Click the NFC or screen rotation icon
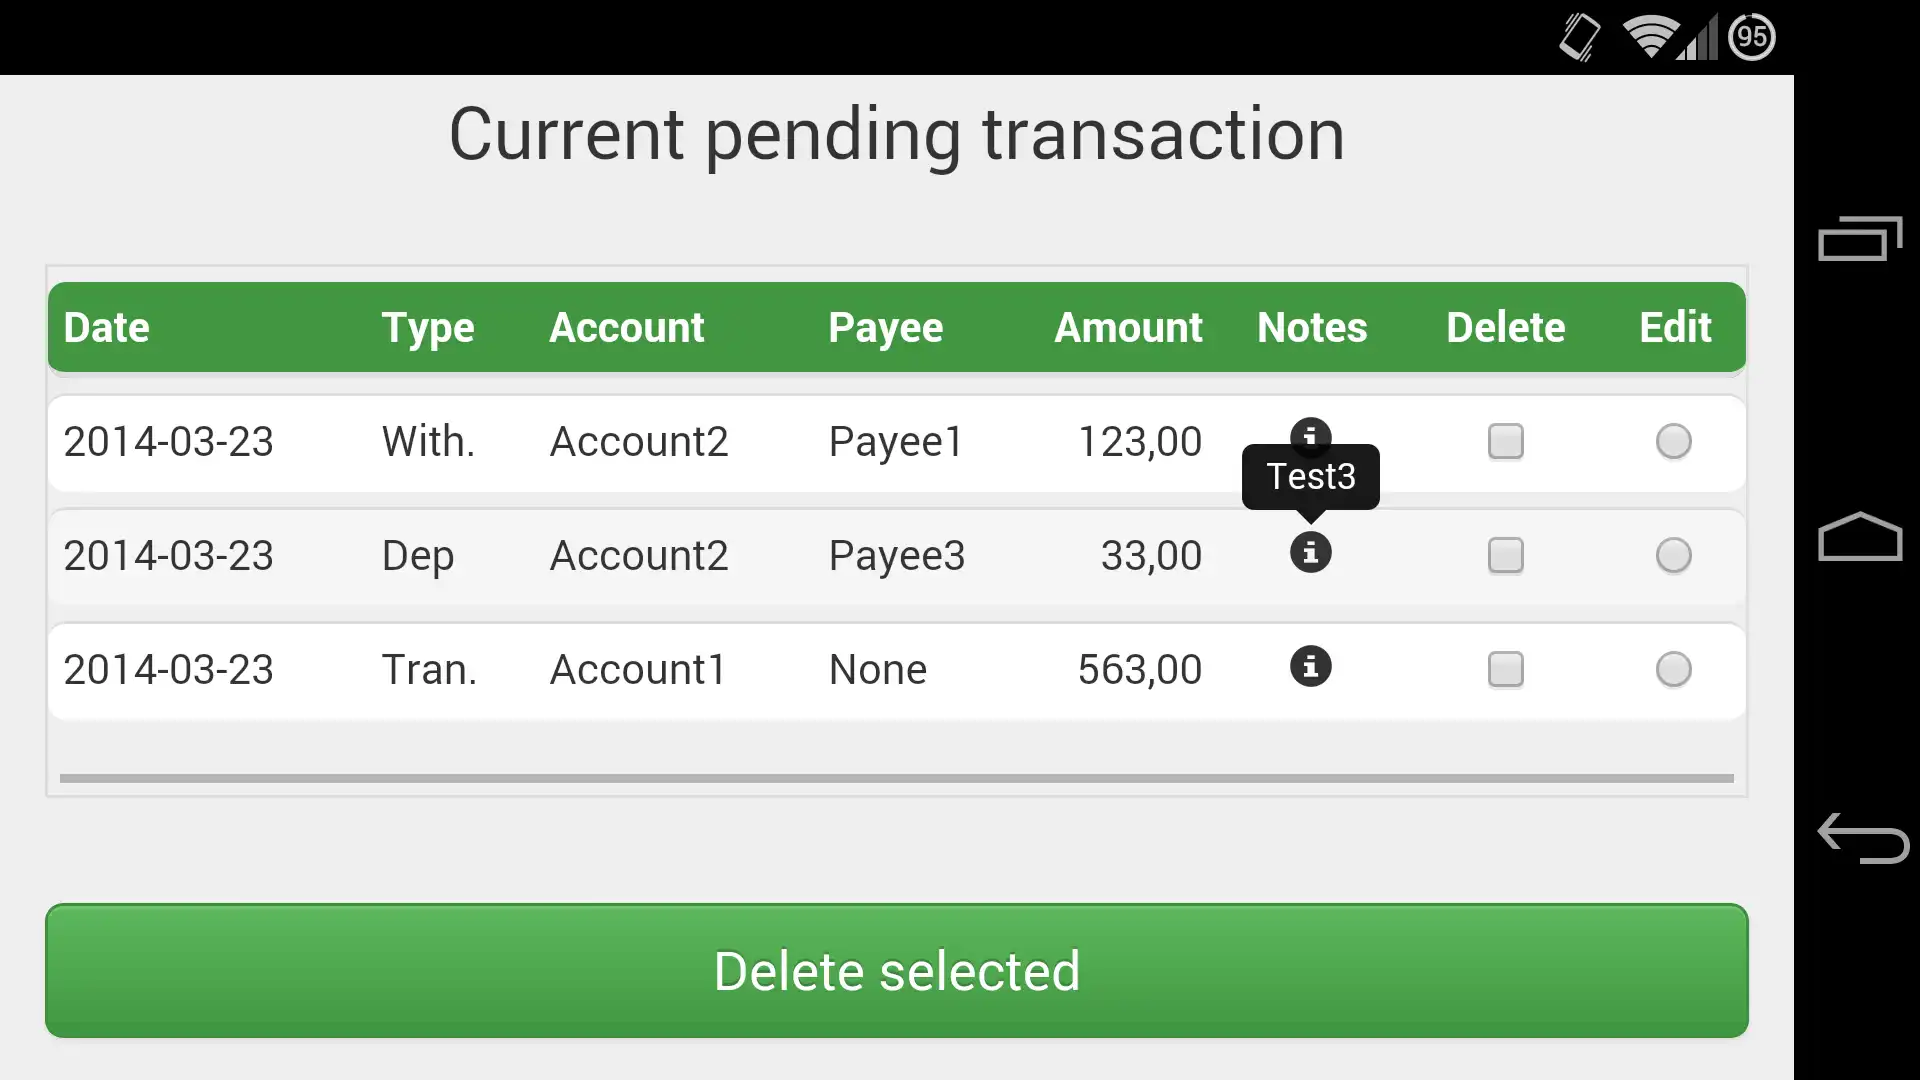This screenshot has width=1920, height=1080. [1578, 36]
